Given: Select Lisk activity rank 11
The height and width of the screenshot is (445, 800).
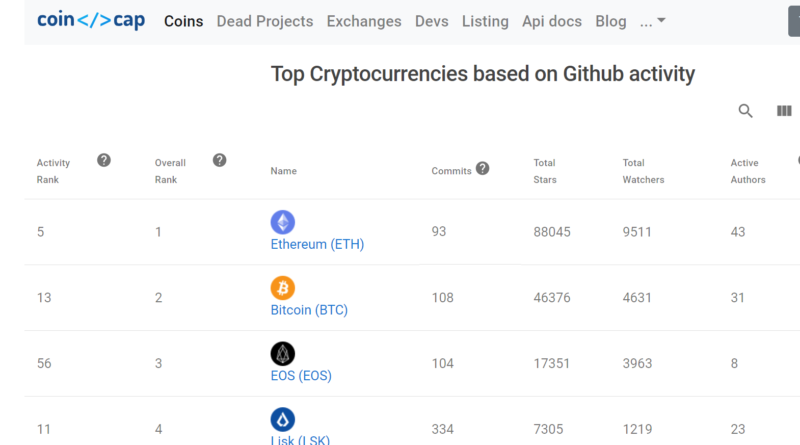Looking at the screenshot, I should click(x=43, y=429).
